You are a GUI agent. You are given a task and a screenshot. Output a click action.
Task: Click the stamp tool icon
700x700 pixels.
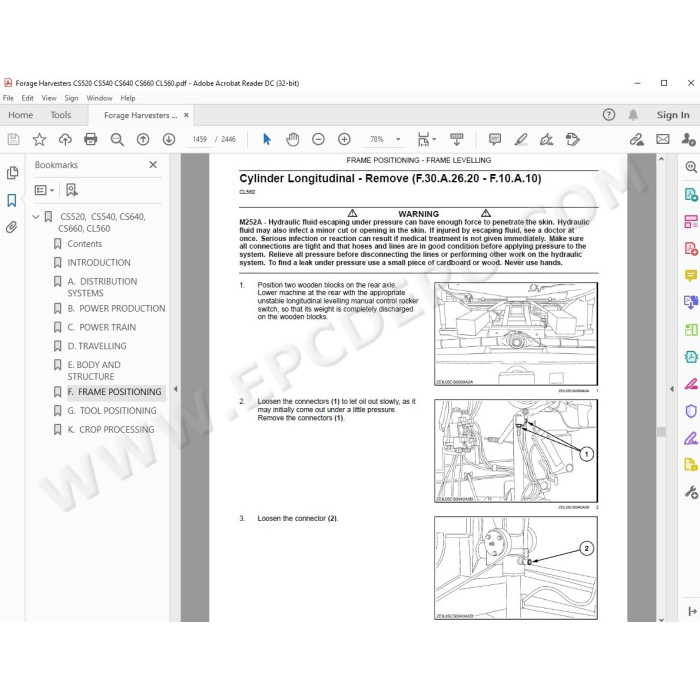(572, 140)
